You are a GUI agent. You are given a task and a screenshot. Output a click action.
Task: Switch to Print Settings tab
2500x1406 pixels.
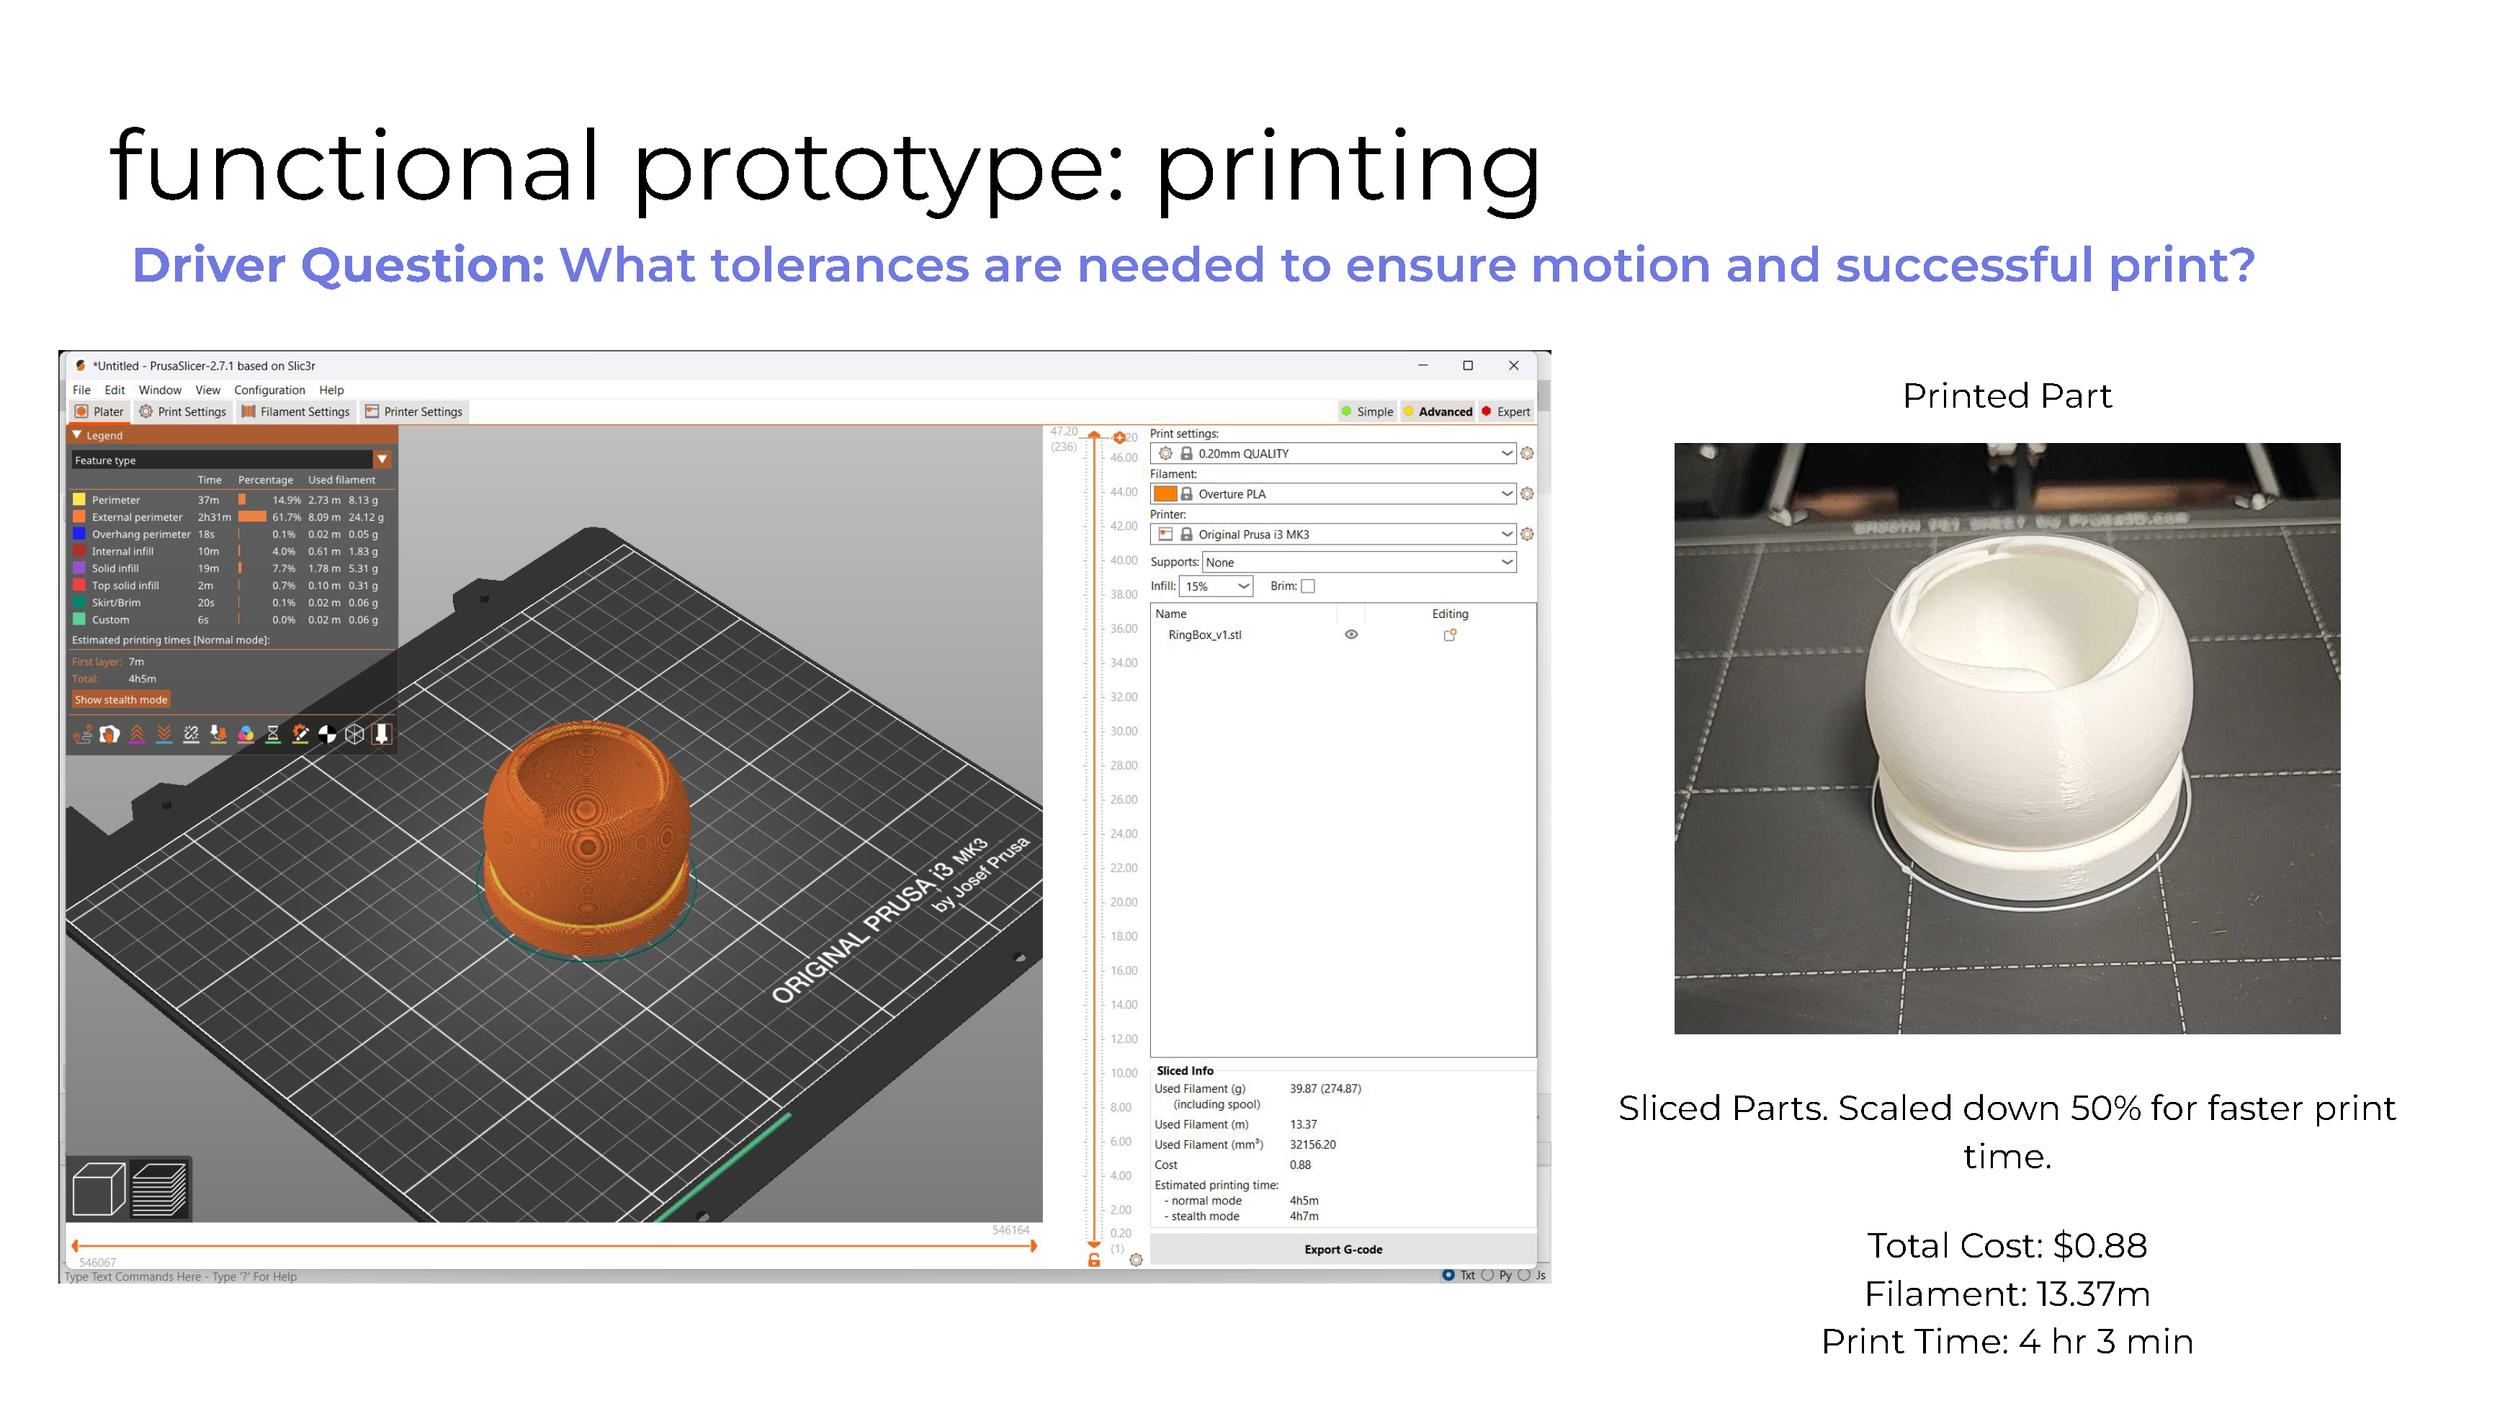[x=183, y=412]
